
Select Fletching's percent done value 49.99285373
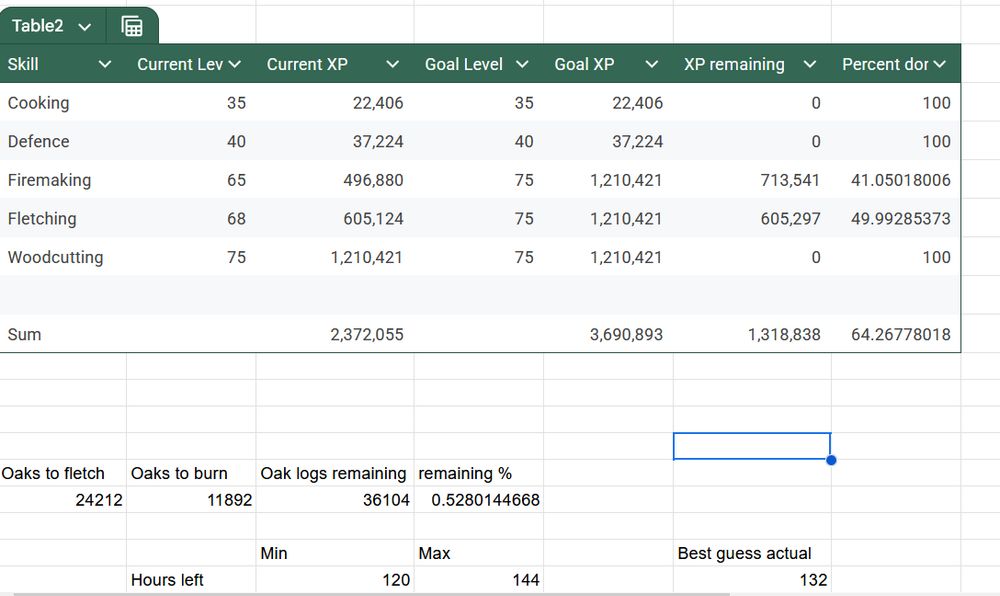(900, 219)
